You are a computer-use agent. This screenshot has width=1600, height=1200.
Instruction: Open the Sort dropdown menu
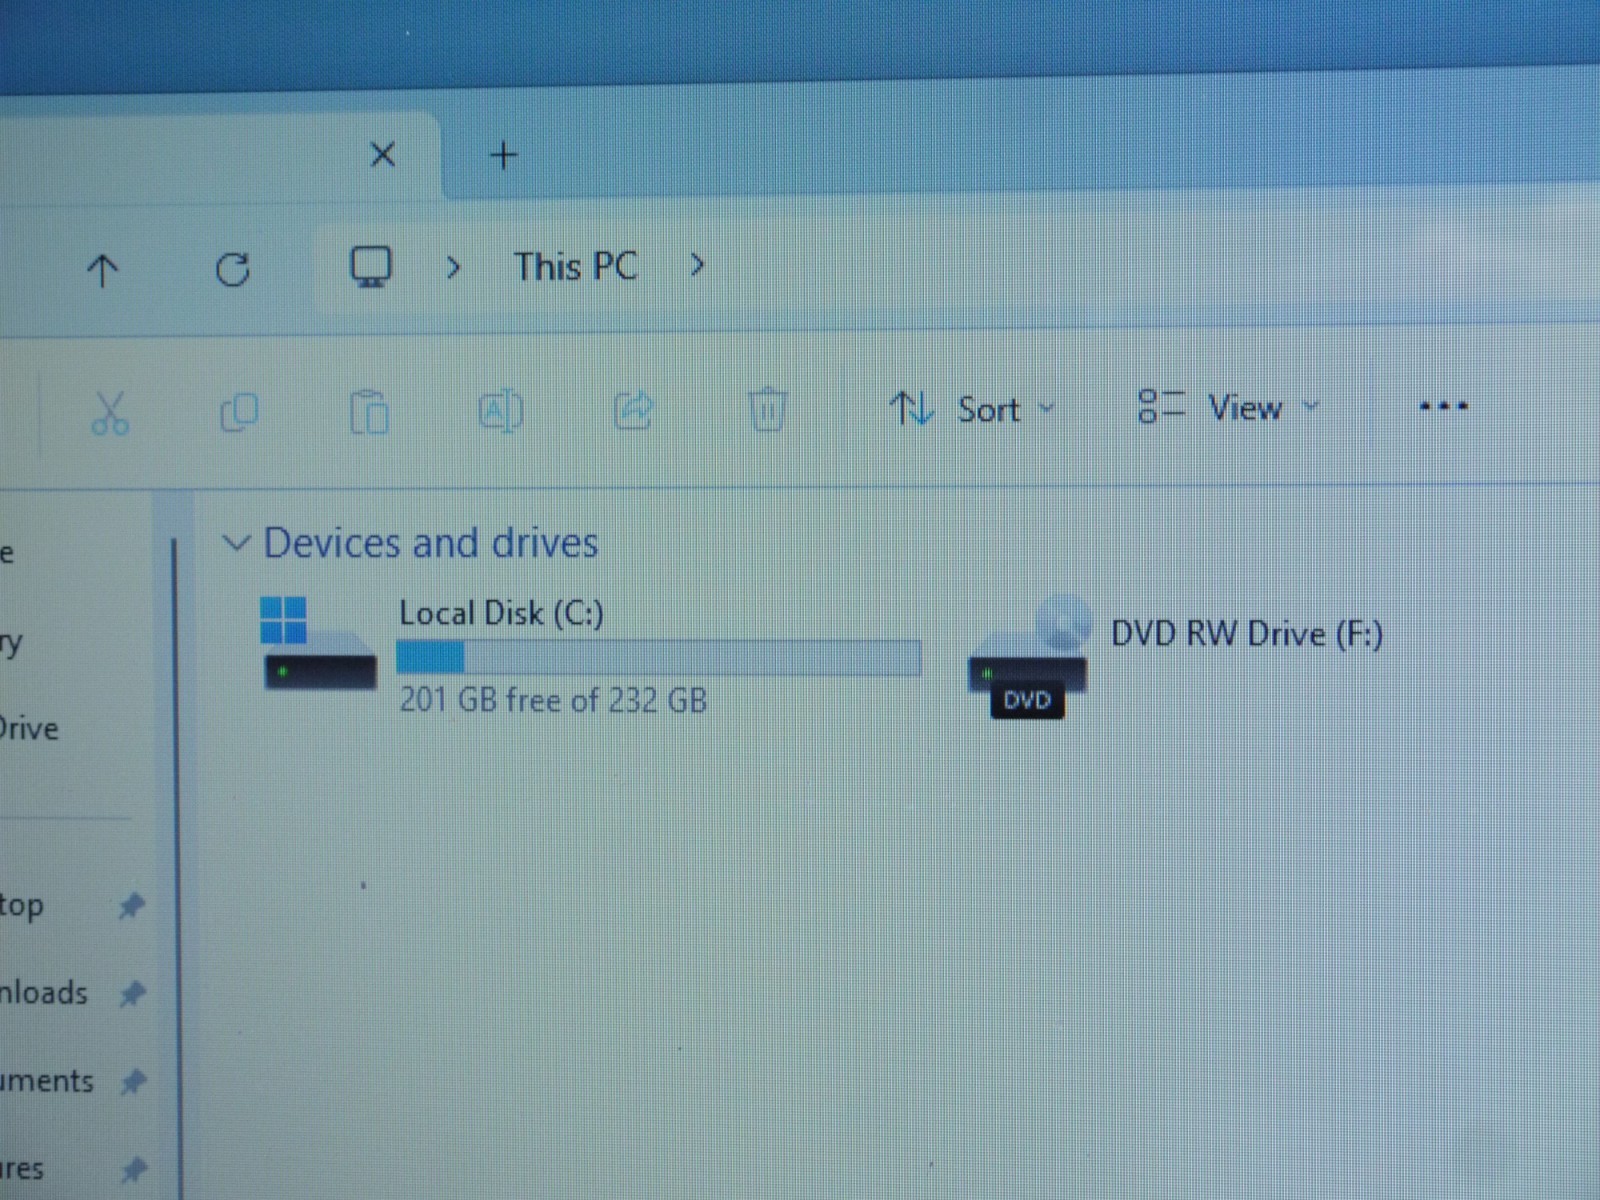[972, 409]
